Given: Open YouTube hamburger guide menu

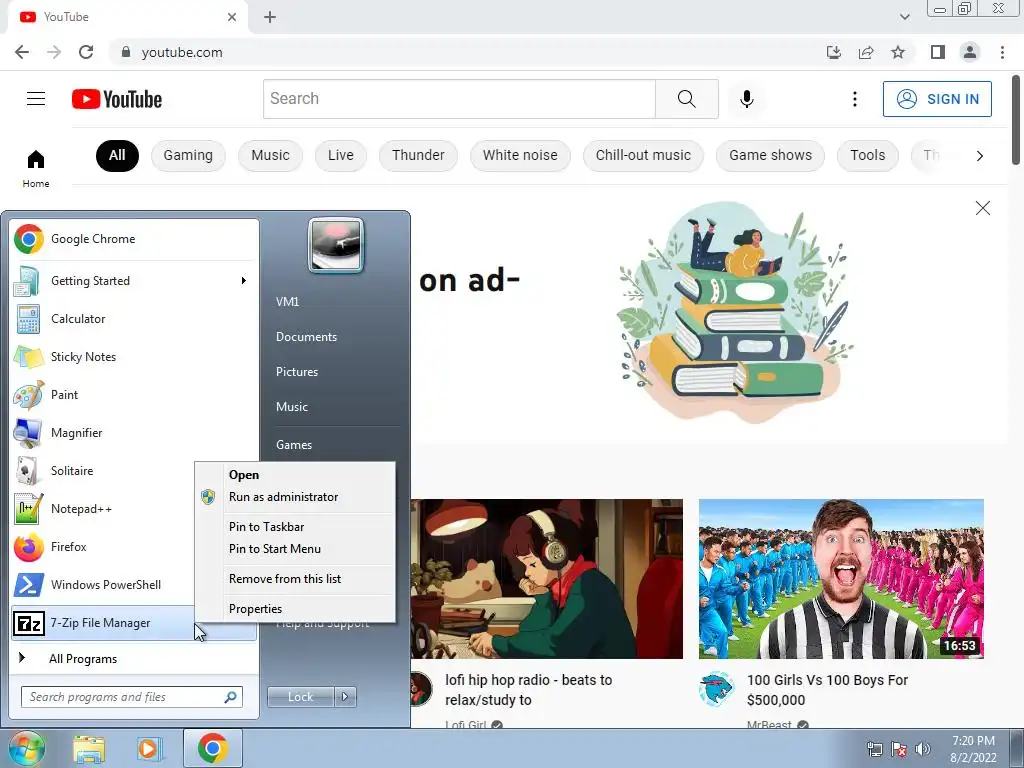Looking at the screenshot, I should [36, 99].
